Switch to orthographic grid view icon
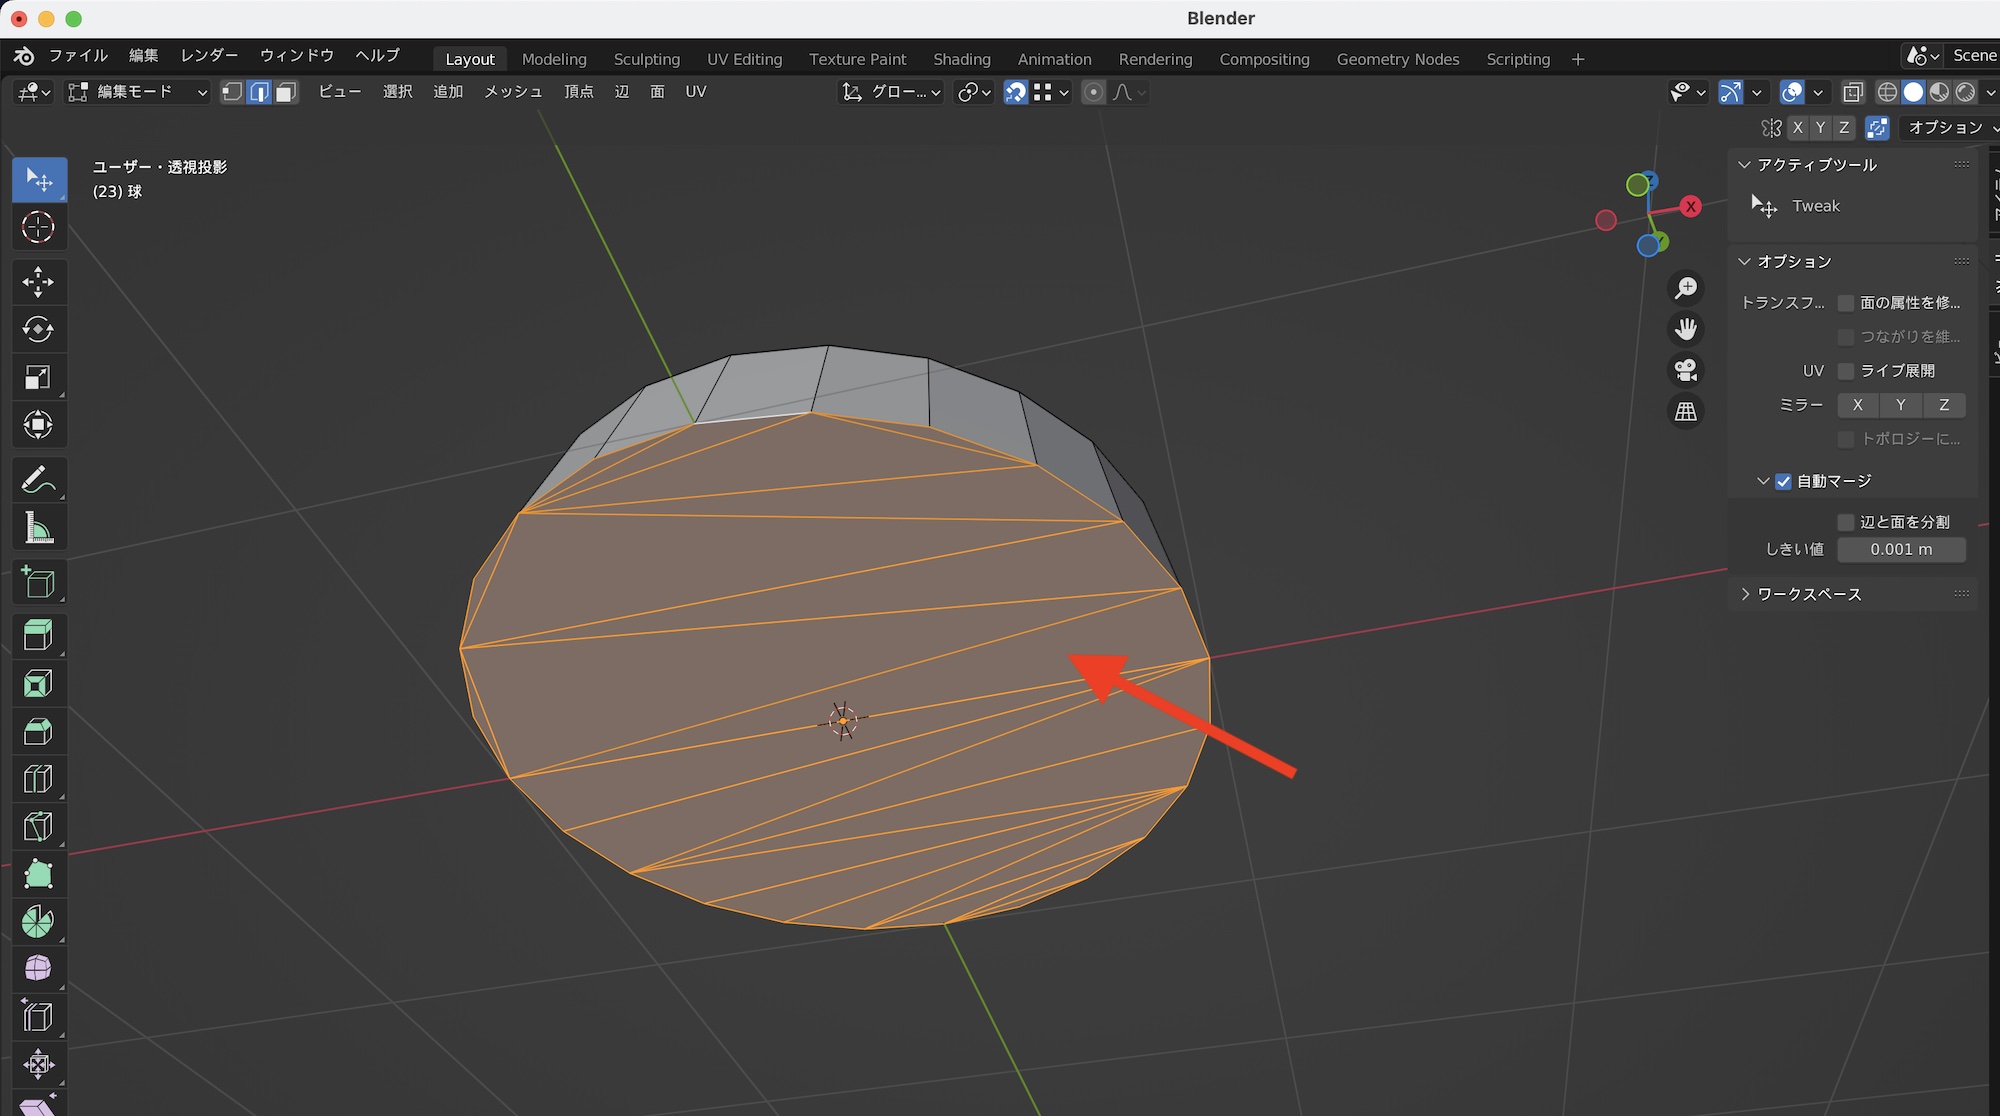Viewport: 2000px width, 1116px height. tap(1686, 411)
